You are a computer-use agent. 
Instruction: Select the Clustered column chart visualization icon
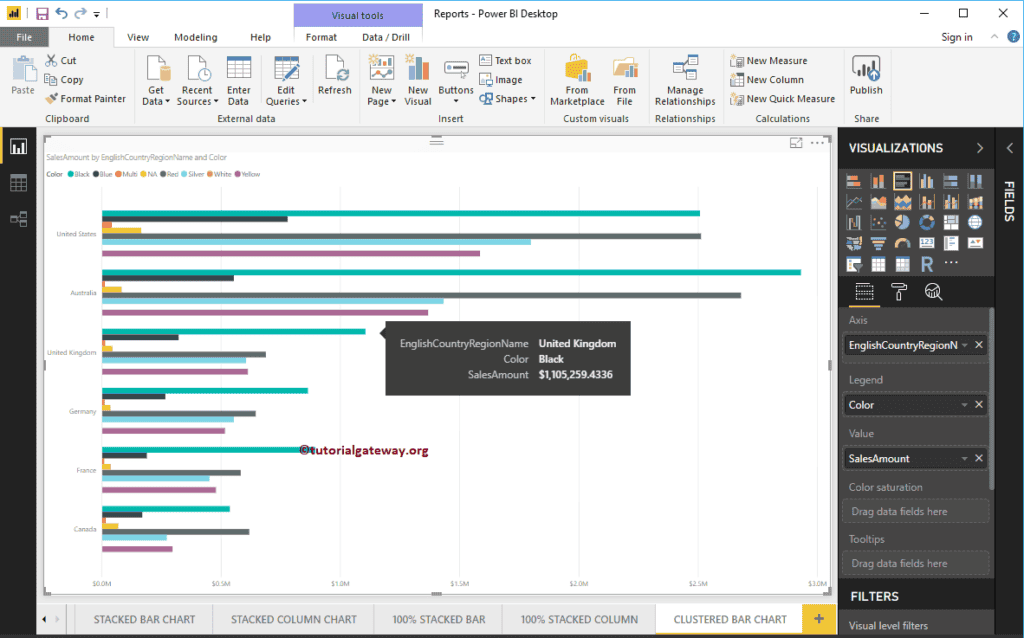(x=926, y=182)
